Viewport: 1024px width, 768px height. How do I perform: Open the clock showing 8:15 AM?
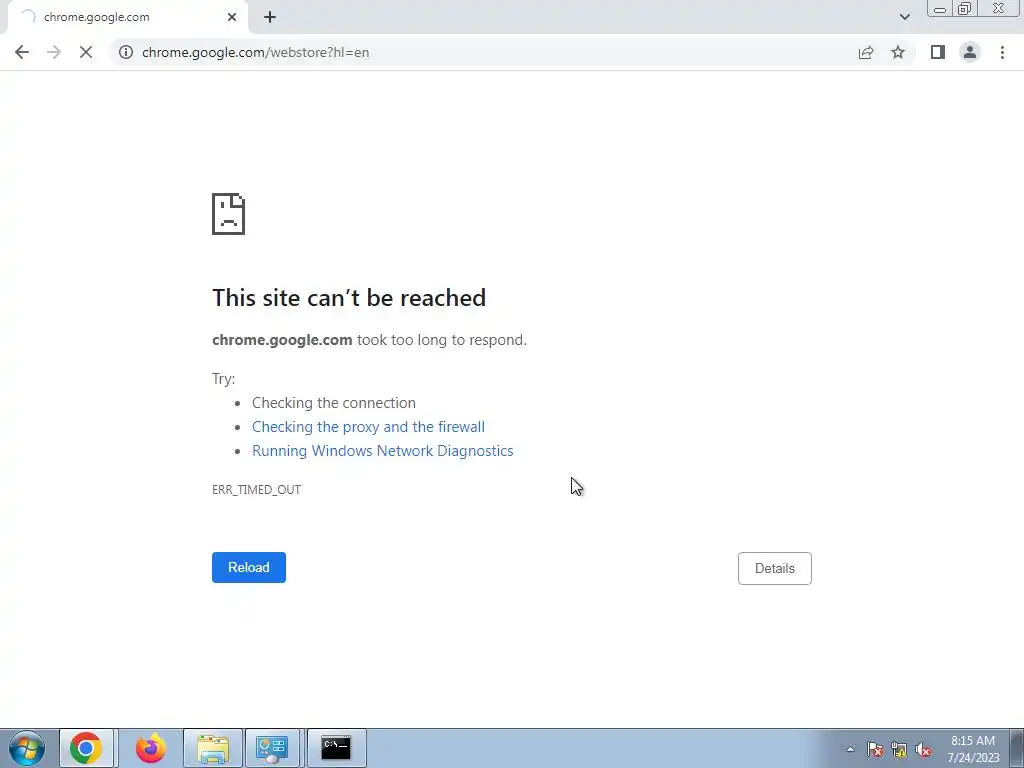click(973, 749)
